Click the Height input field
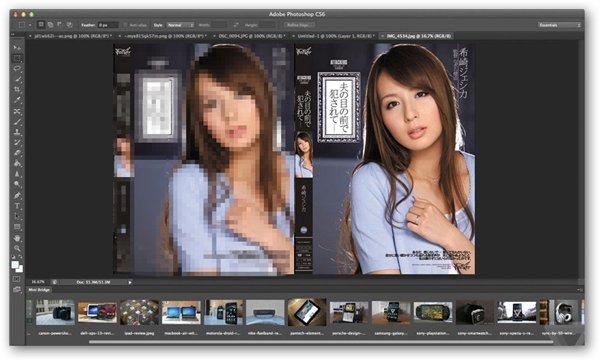The height and width of the screenshot is (361, 600). [267, 25]
